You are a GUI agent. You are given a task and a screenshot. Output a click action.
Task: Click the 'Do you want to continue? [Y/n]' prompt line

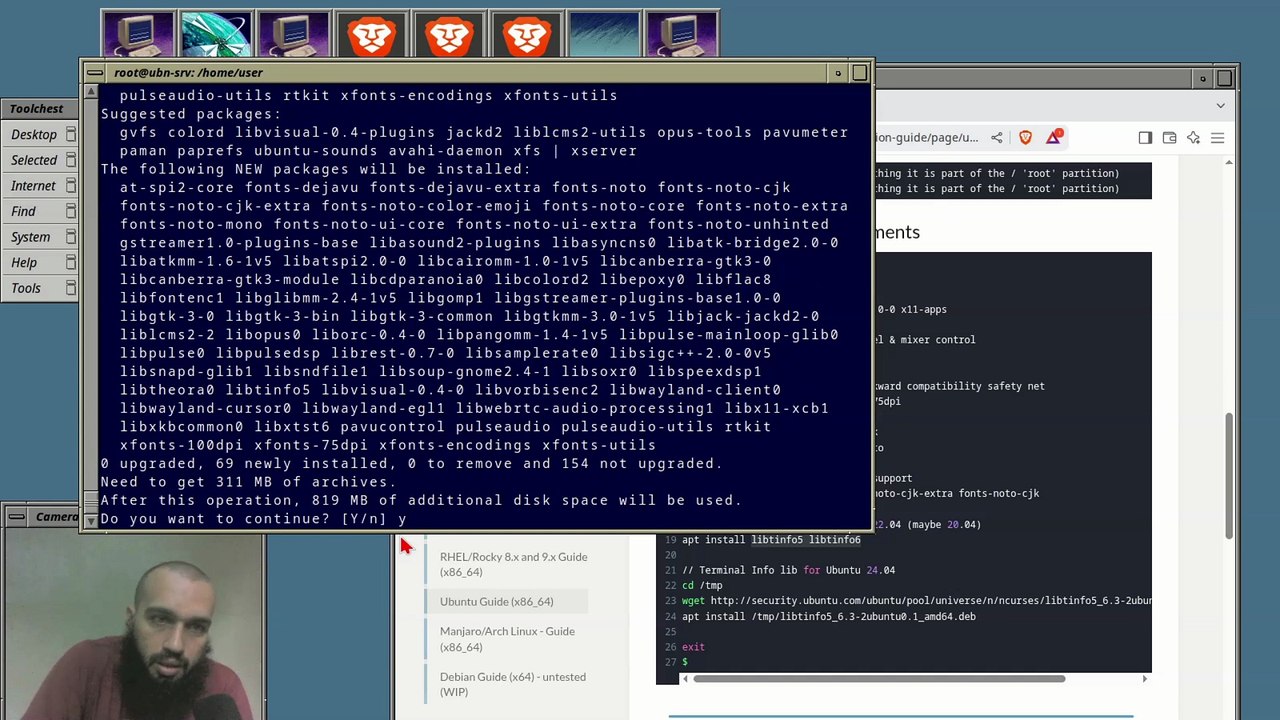click(x=253, y=518)
